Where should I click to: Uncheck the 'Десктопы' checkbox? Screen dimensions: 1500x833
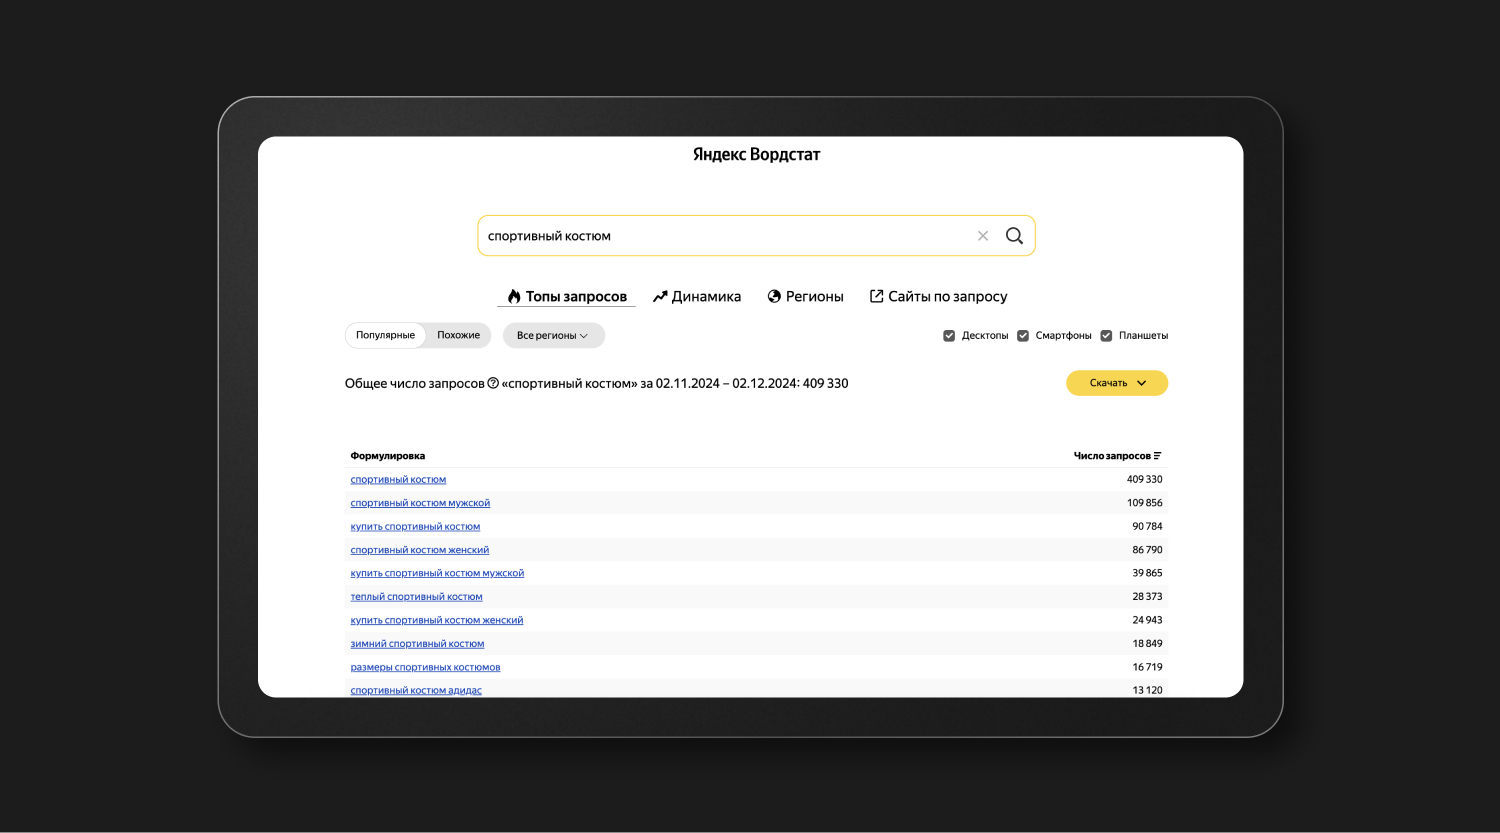tap(949, 336)
